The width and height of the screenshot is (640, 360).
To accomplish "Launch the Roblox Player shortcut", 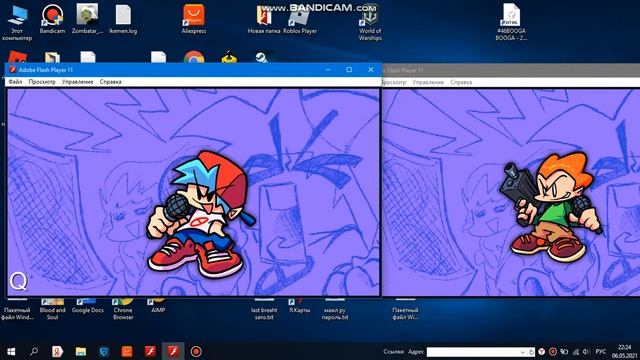I will (x=300, y=20).
